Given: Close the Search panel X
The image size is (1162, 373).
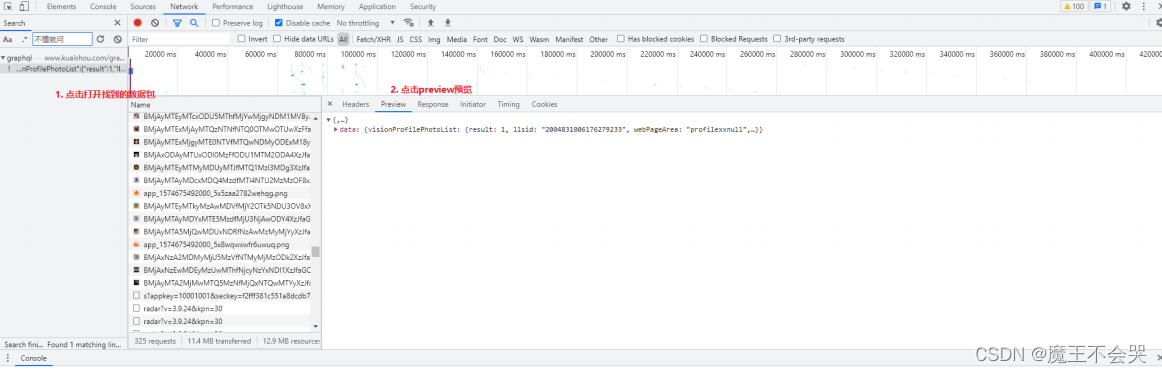Looking at the screenshot, I should pos(117,23).
